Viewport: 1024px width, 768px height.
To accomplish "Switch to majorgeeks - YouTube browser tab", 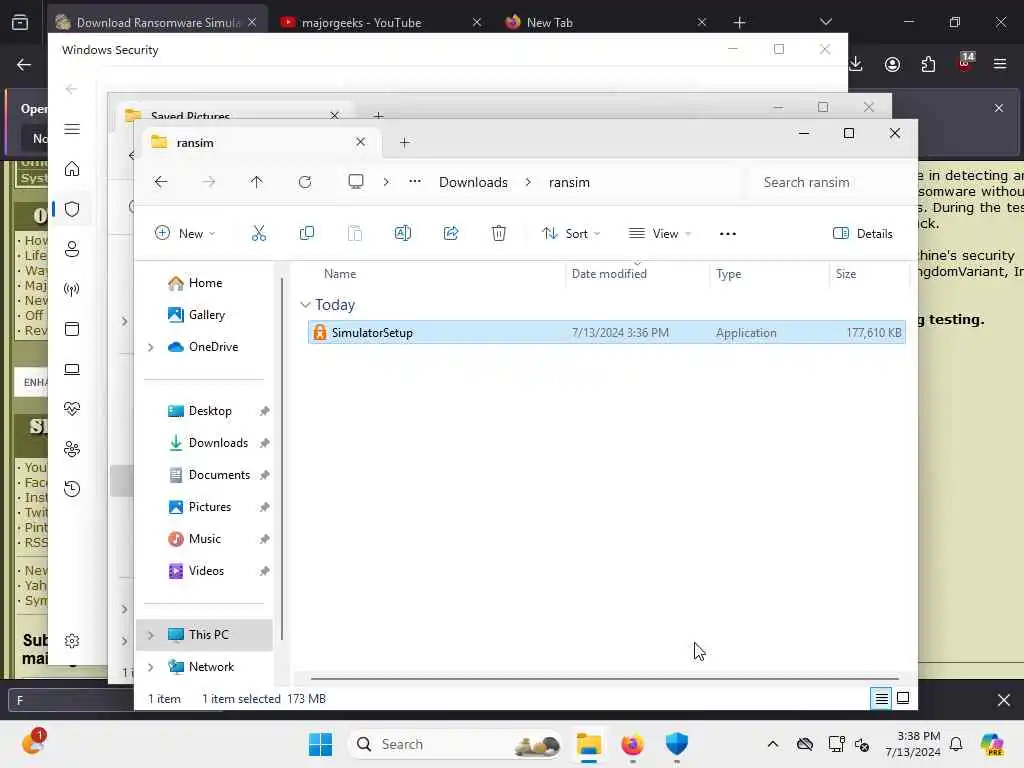I will (382, 22).
